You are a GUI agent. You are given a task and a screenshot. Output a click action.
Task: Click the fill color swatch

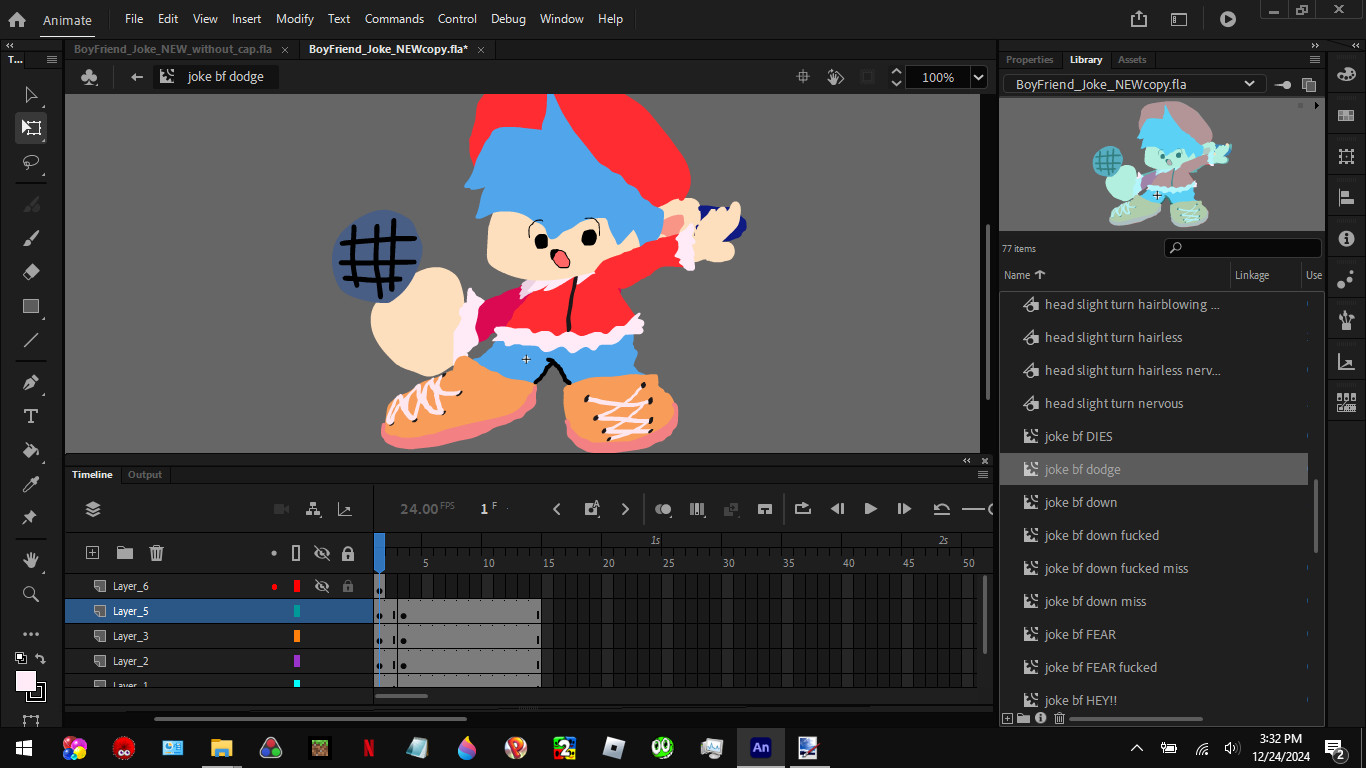click(x=26, y=681)
